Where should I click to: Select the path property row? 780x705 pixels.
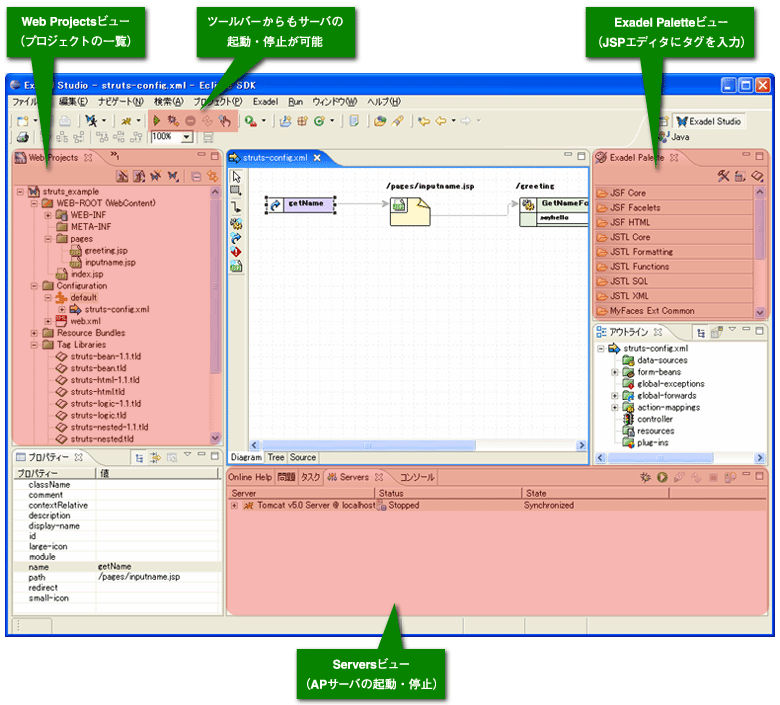[117, 578]
